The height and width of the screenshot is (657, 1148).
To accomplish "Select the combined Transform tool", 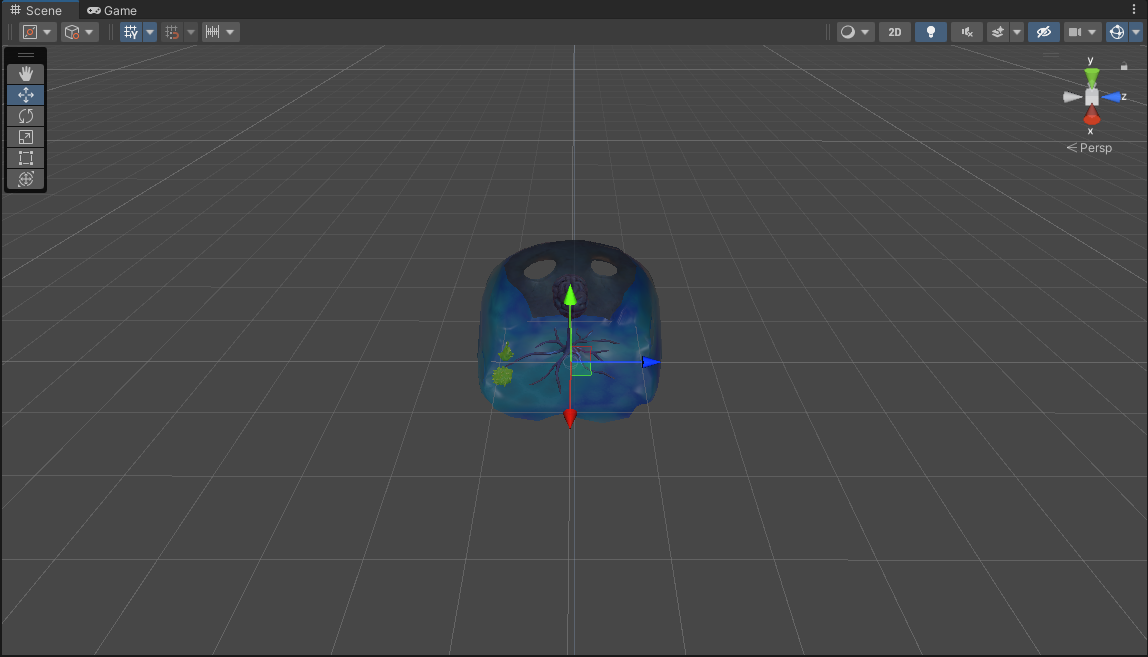I will point(26,179).
